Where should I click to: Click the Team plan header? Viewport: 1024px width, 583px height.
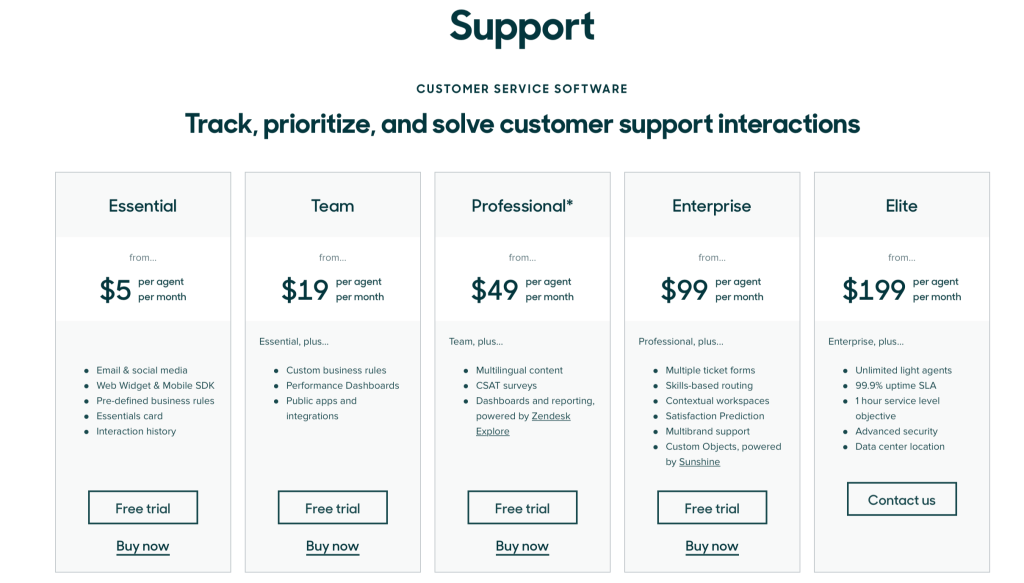tap(332, 205)
